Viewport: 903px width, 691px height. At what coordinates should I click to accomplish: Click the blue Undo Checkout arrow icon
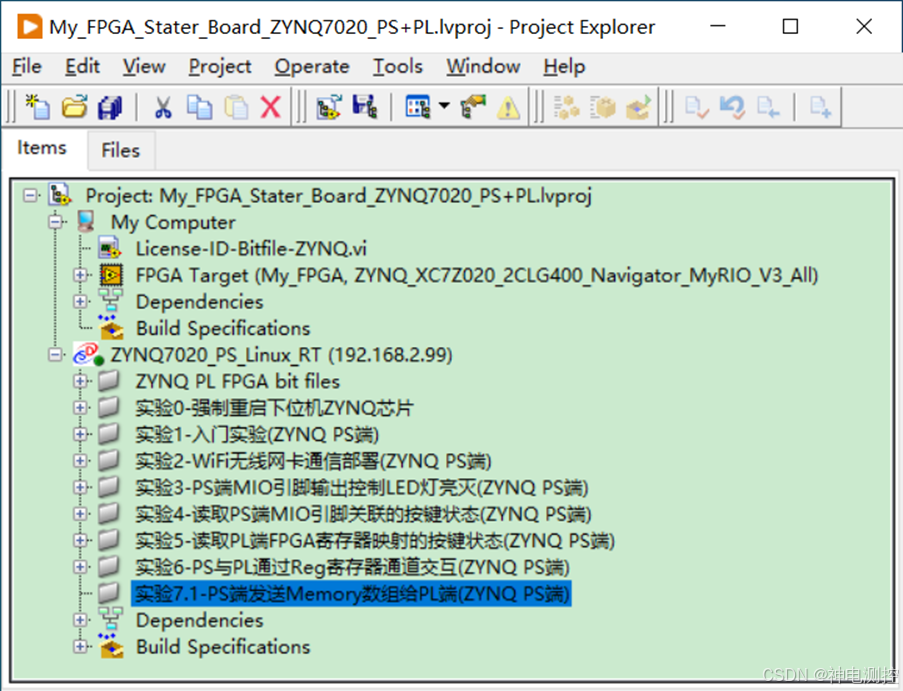click(x=732, y=107)
